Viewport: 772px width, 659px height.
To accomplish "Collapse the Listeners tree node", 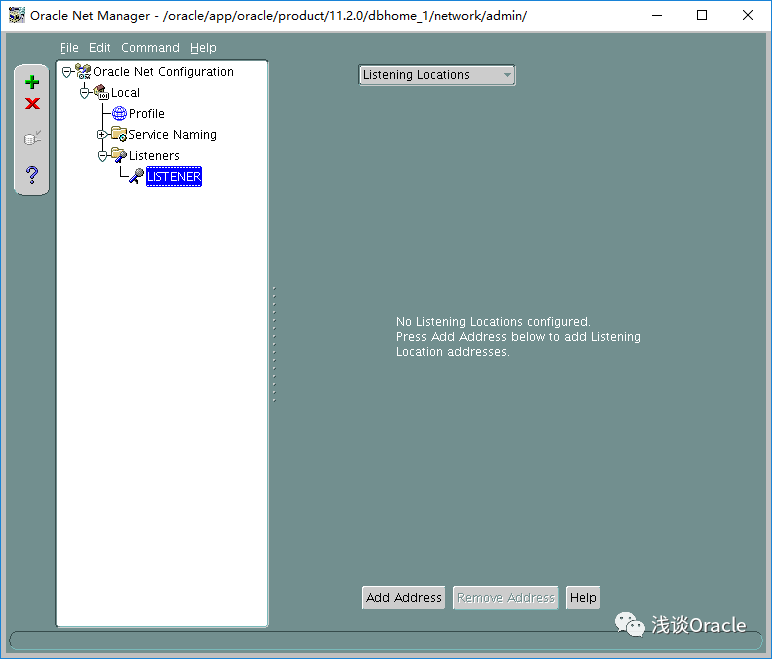I will (x=102, y=156).
